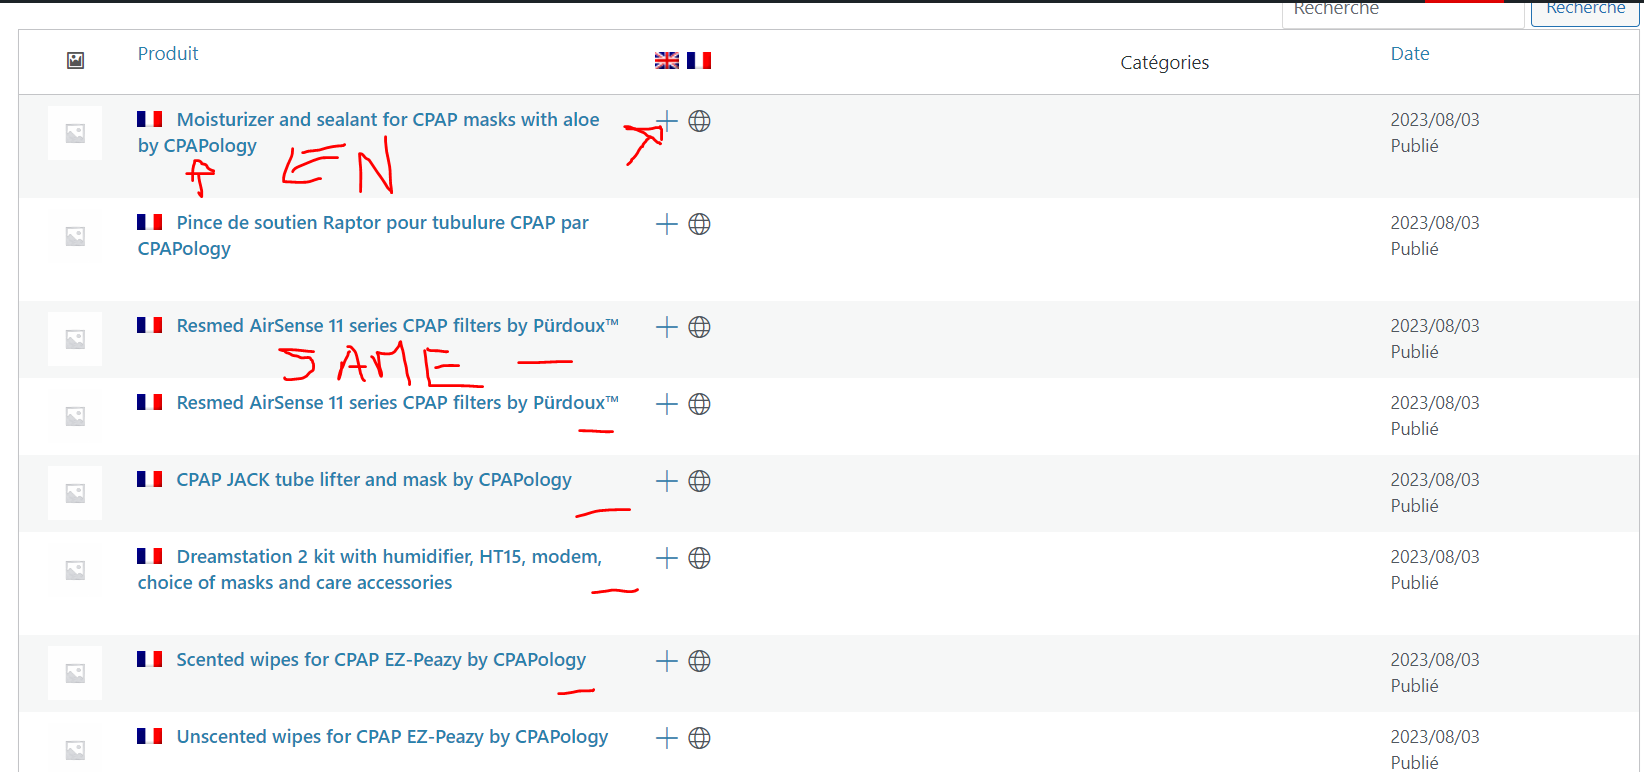Click the 2023/08/03 date in Moisturizer row

pyautogui.click(x=1435, y=120)
